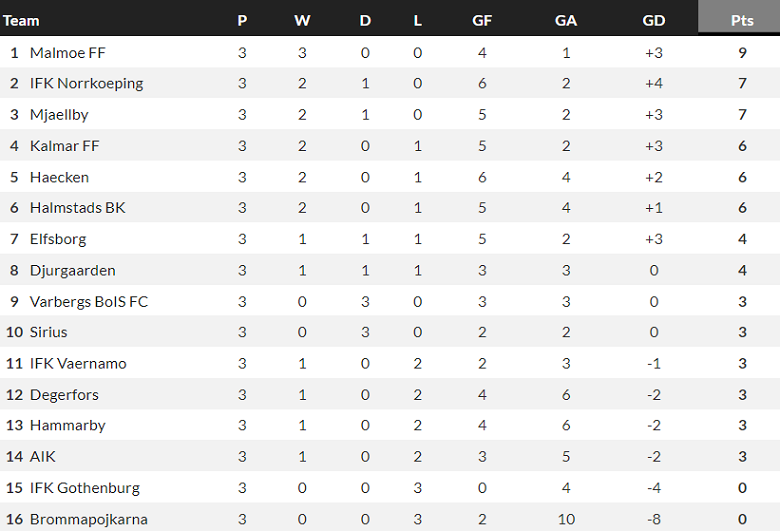The width and height of the screenshot is (780, 531).
Task: Click the GA column header
Action: [x=566, y=20]
